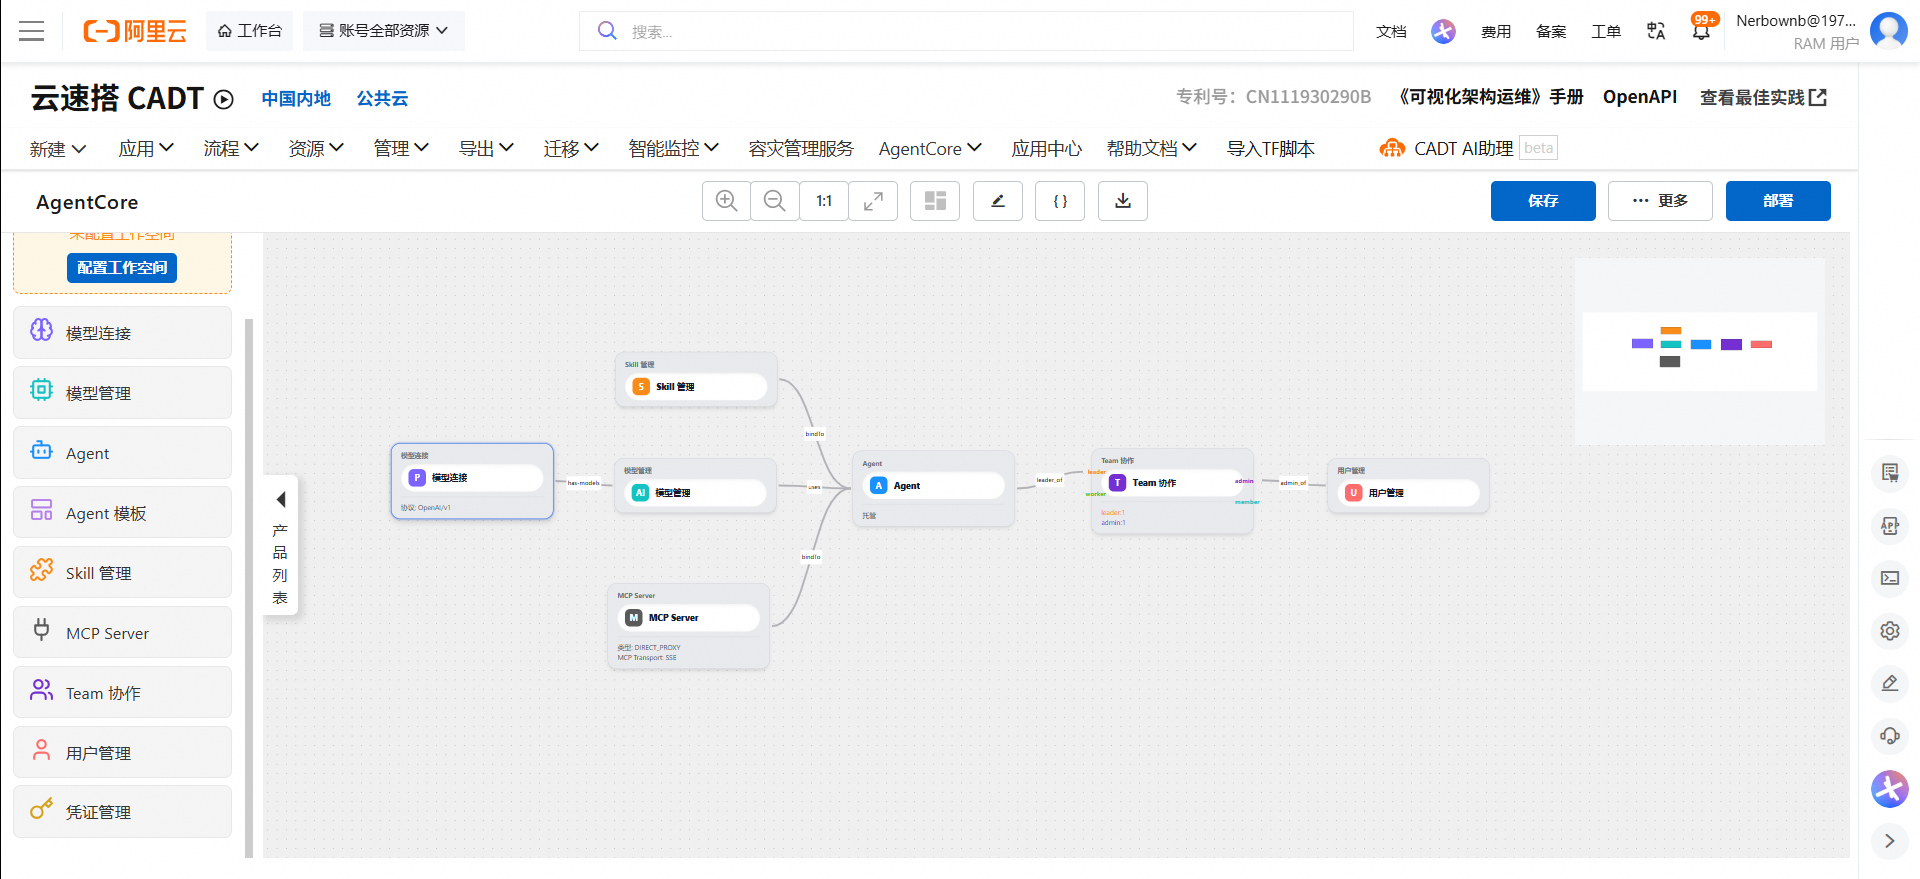Click the 配置工作空间 button
The width and height of the screenshot is (1920, 879).
coord(122,268)
